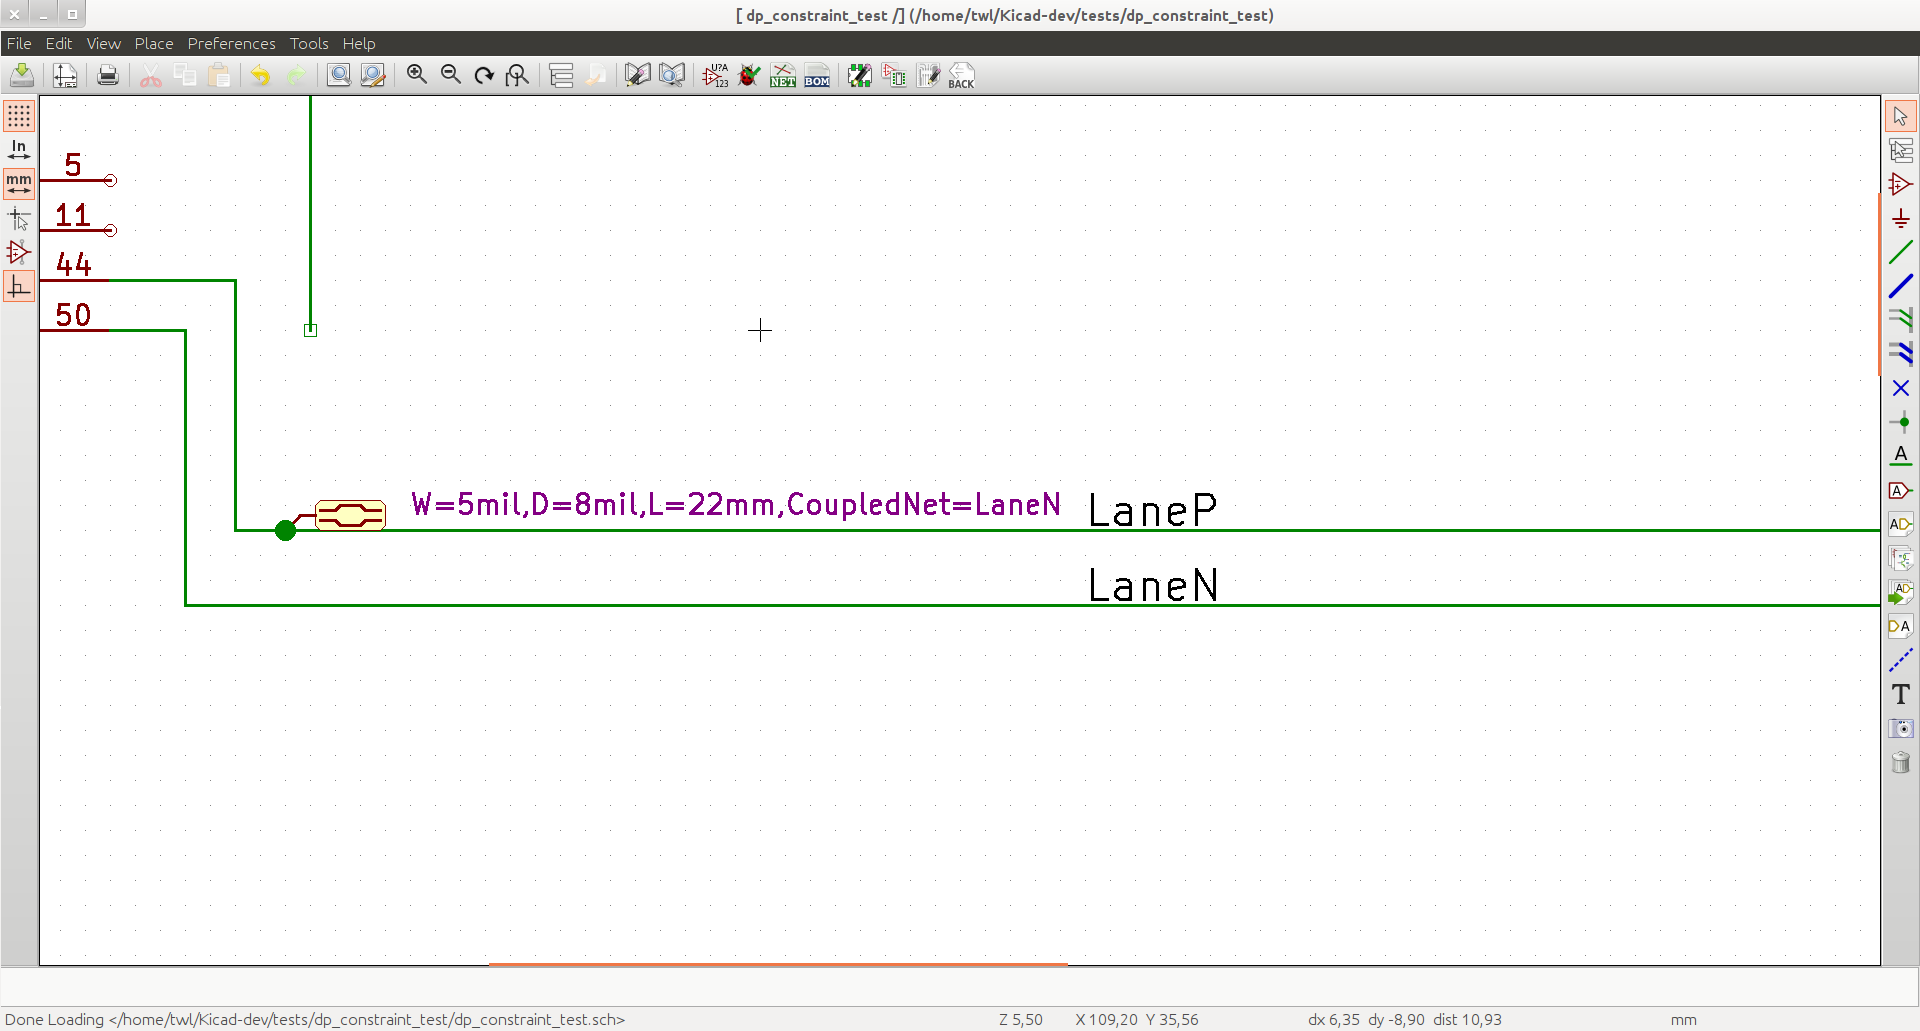
Task: Select the hierarchical sheet pin tool
Action: pos(1901,626)
